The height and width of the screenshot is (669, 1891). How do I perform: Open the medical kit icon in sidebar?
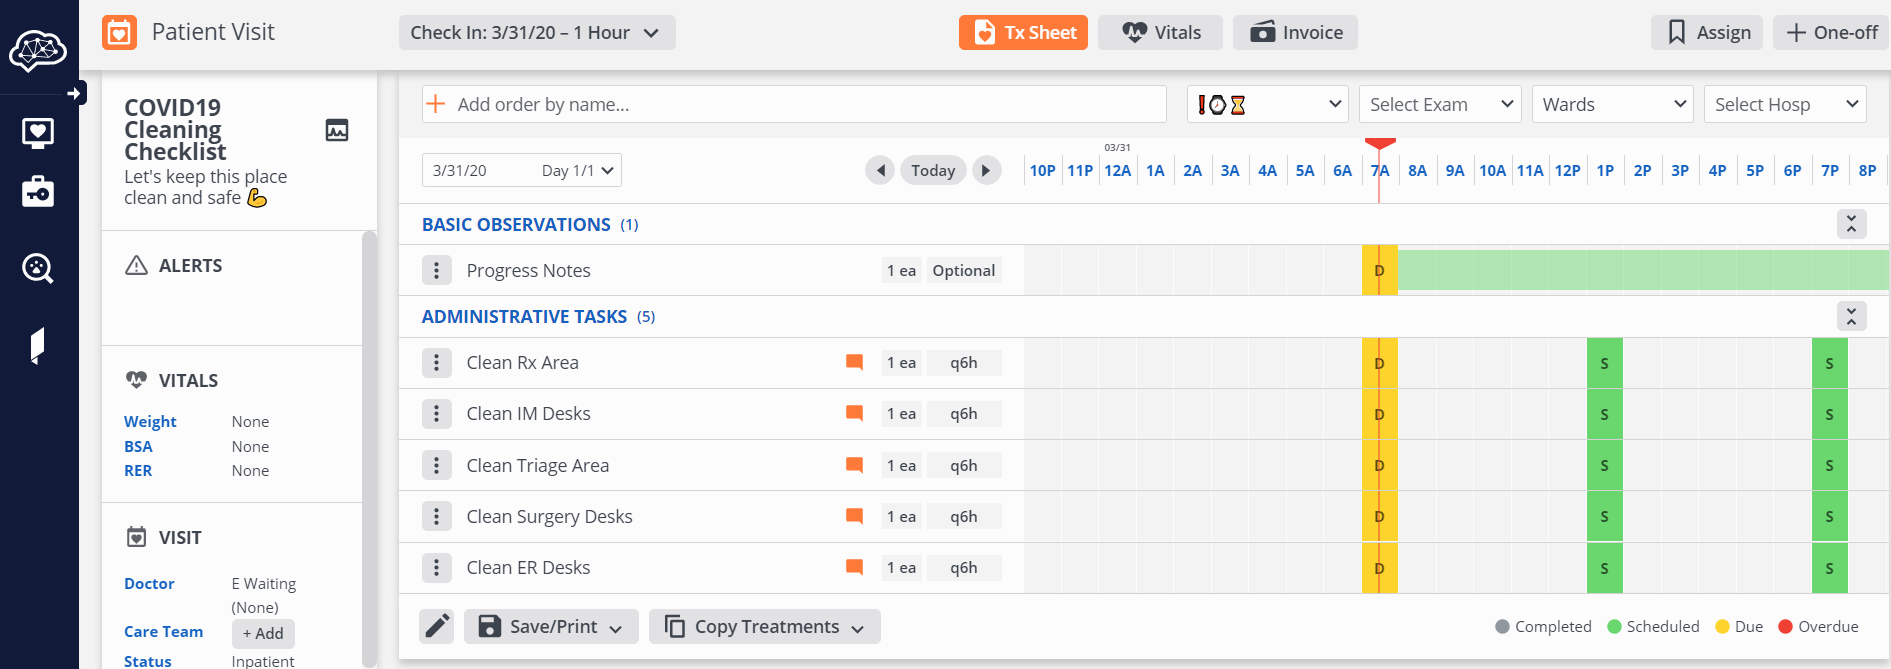pos(38,191)
